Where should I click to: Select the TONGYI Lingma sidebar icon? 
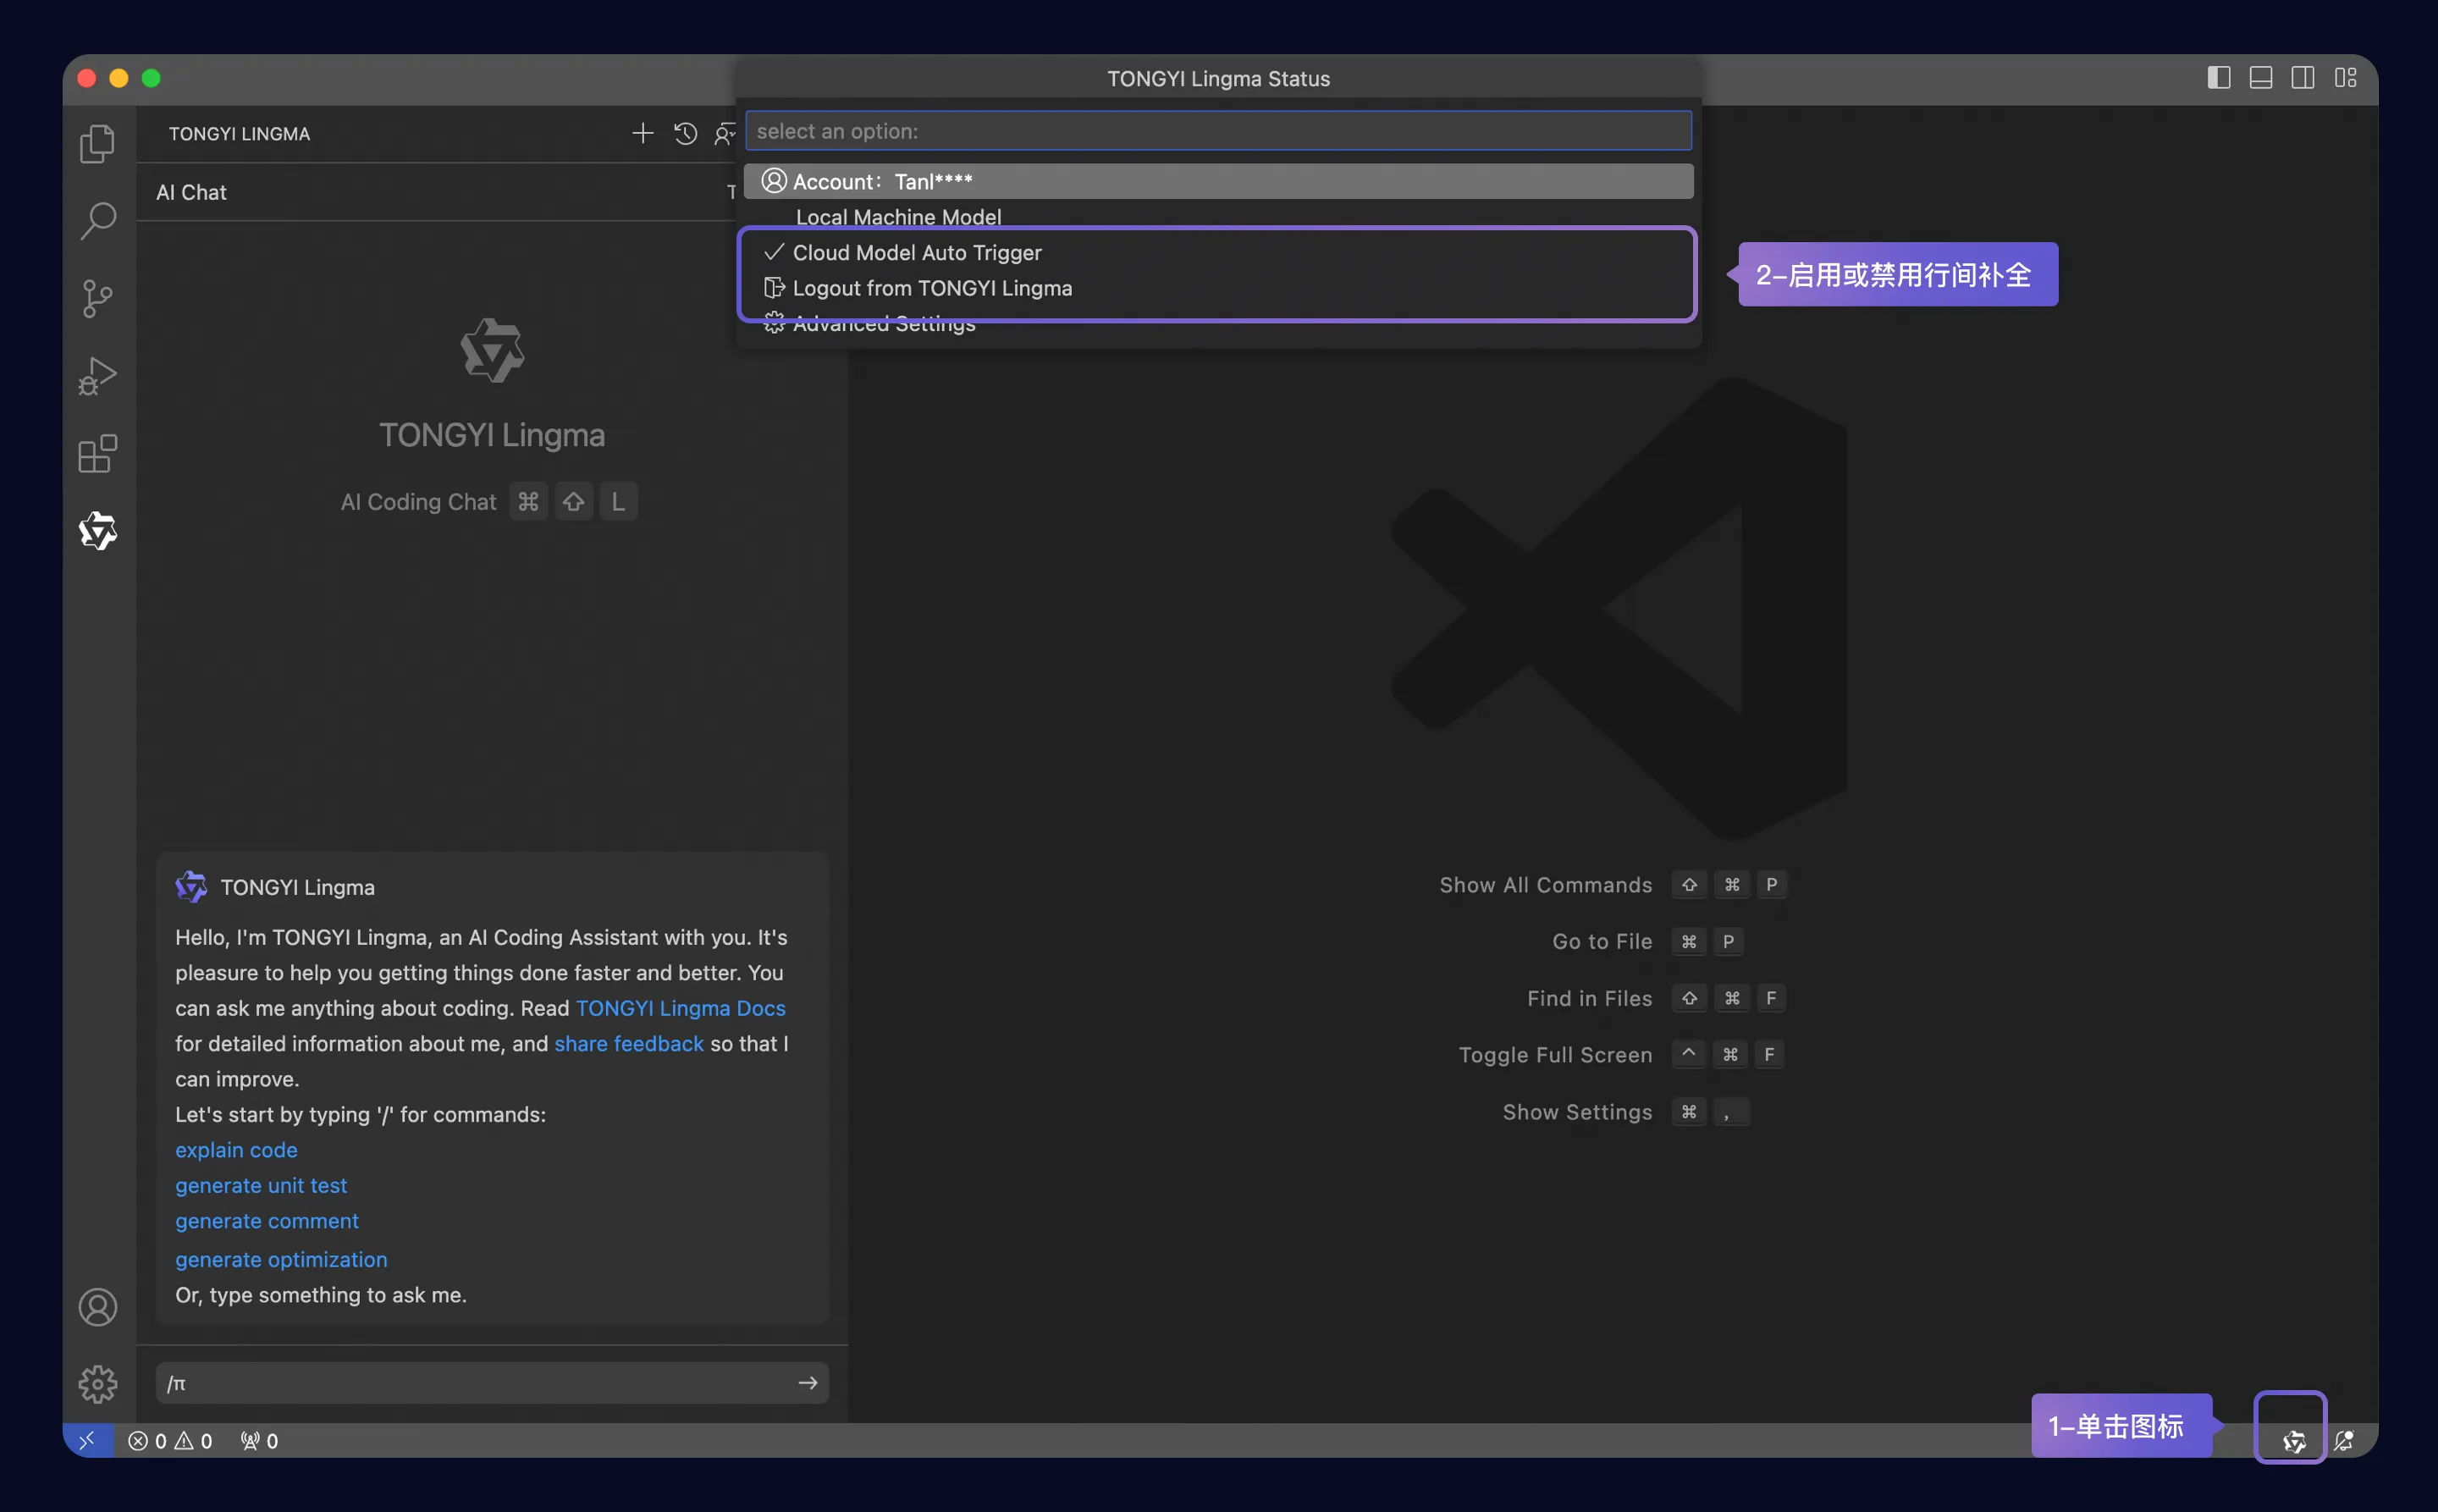click(x=97, y=531)
